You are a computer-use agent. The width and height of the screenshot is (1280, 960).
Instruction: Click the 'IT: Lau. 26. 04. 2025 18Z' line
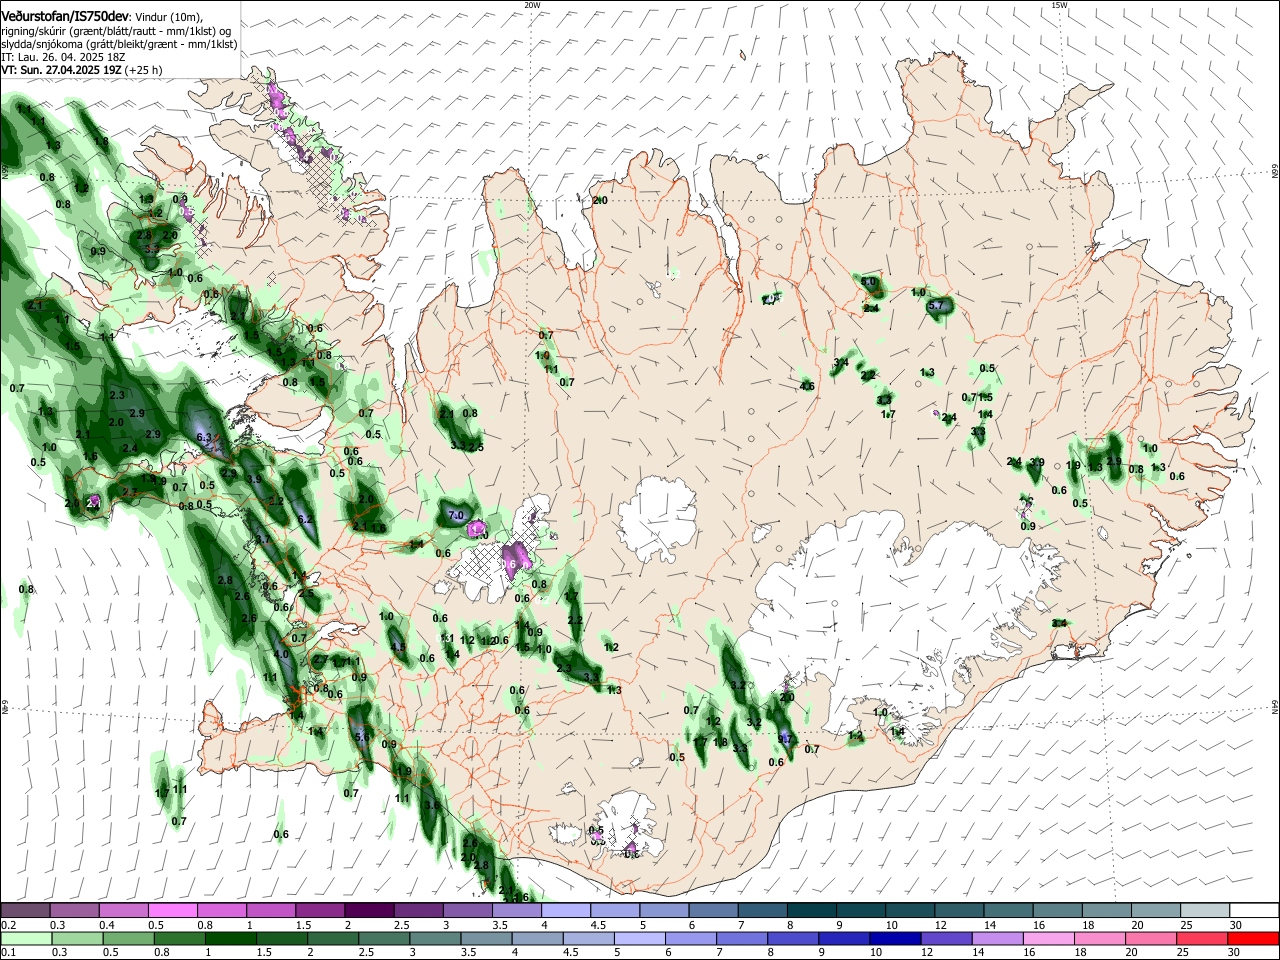coord(63,57)
